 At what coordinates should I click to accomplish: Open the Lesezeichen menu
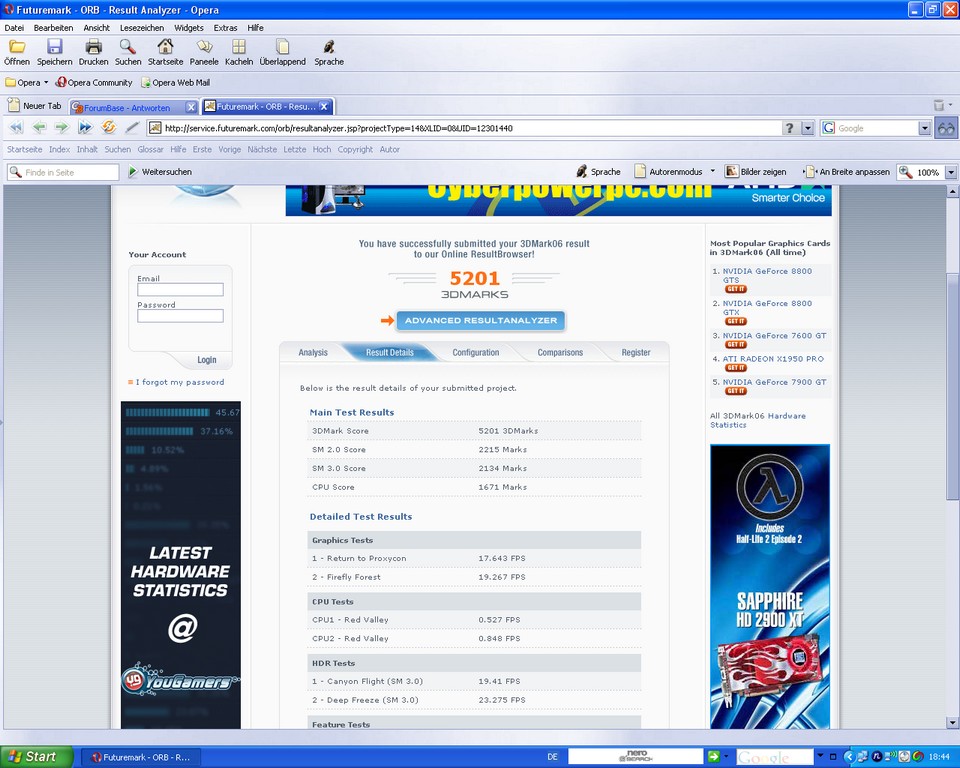141,28
